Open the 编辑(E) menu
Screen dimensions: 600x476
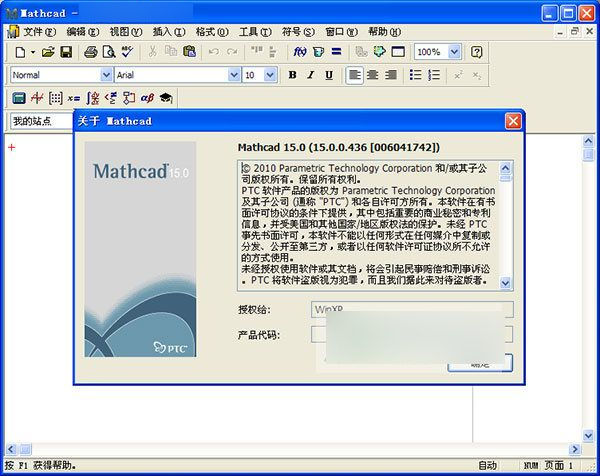[83, 32]
